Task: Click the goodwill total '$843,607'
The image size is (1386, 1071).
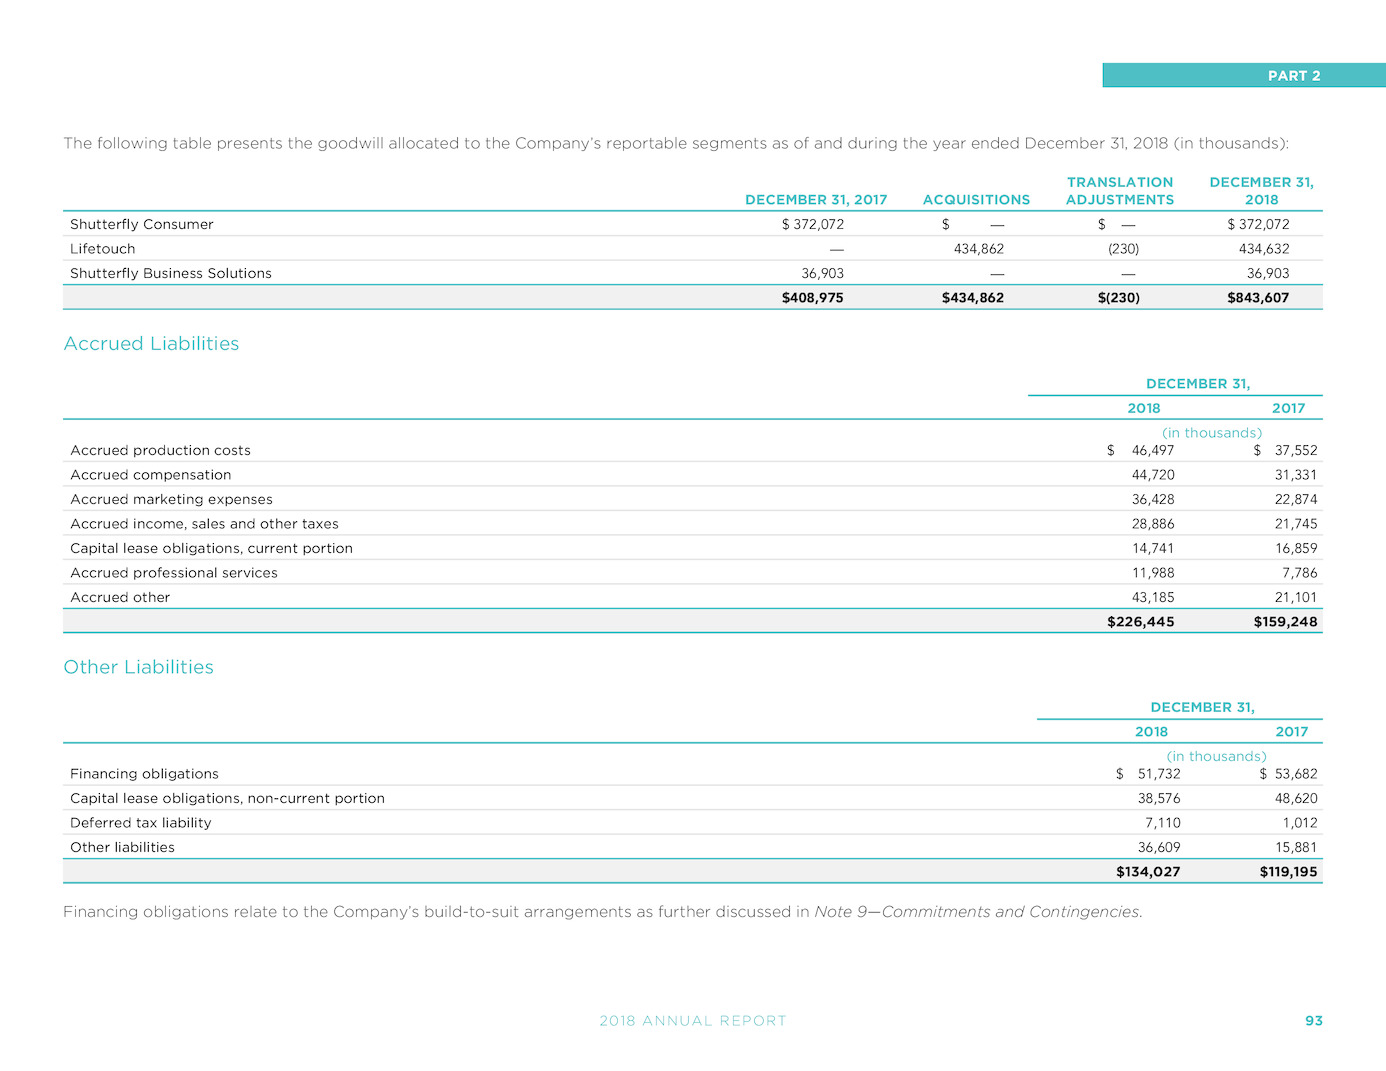Action: pos(1258,298)
